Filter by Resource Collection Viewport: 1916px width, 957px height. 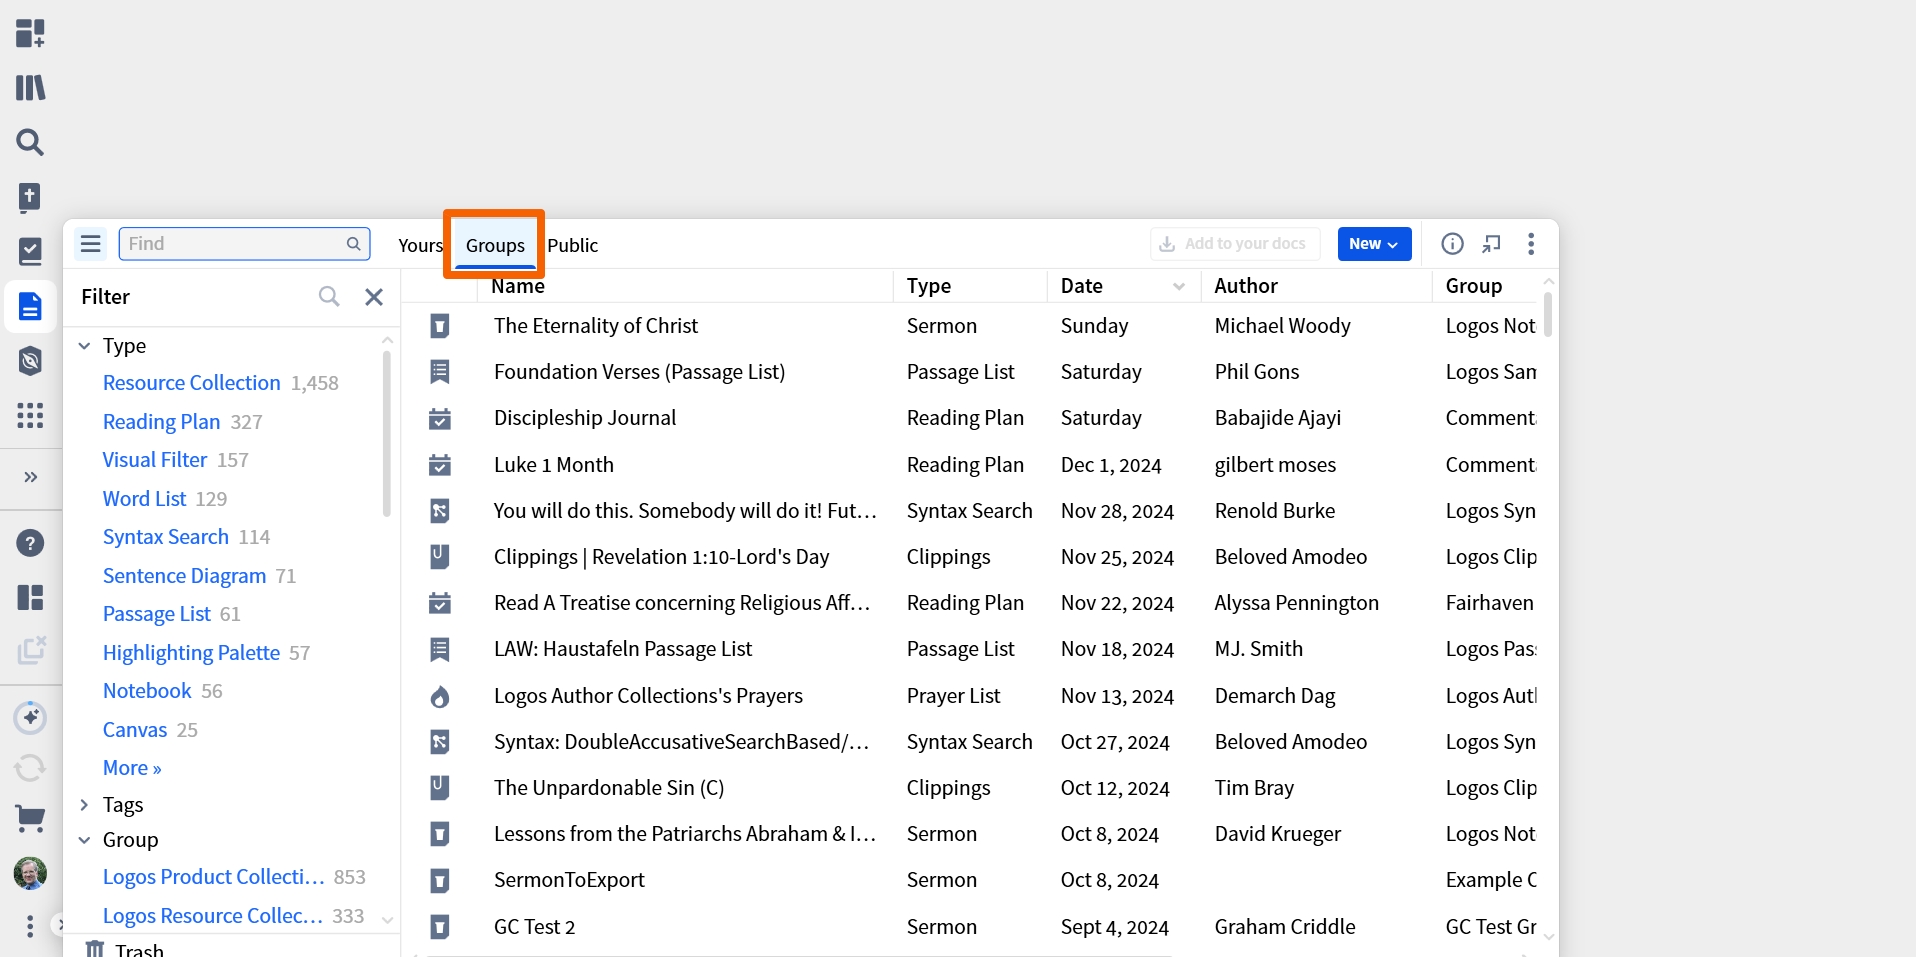point(192,383)
